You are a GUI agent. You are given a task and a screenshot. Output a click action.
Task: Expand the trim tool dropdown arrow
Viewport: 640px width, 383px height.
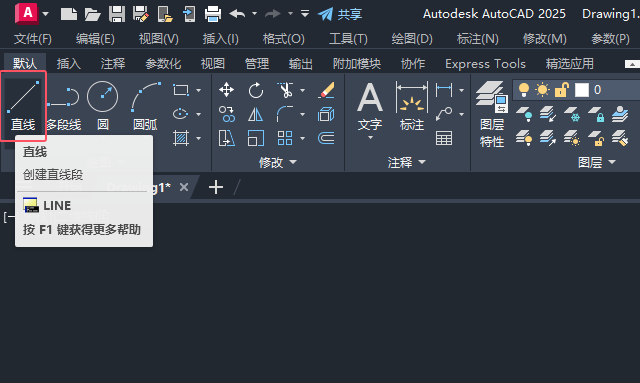pyautogui.click(x=302, y=90)
